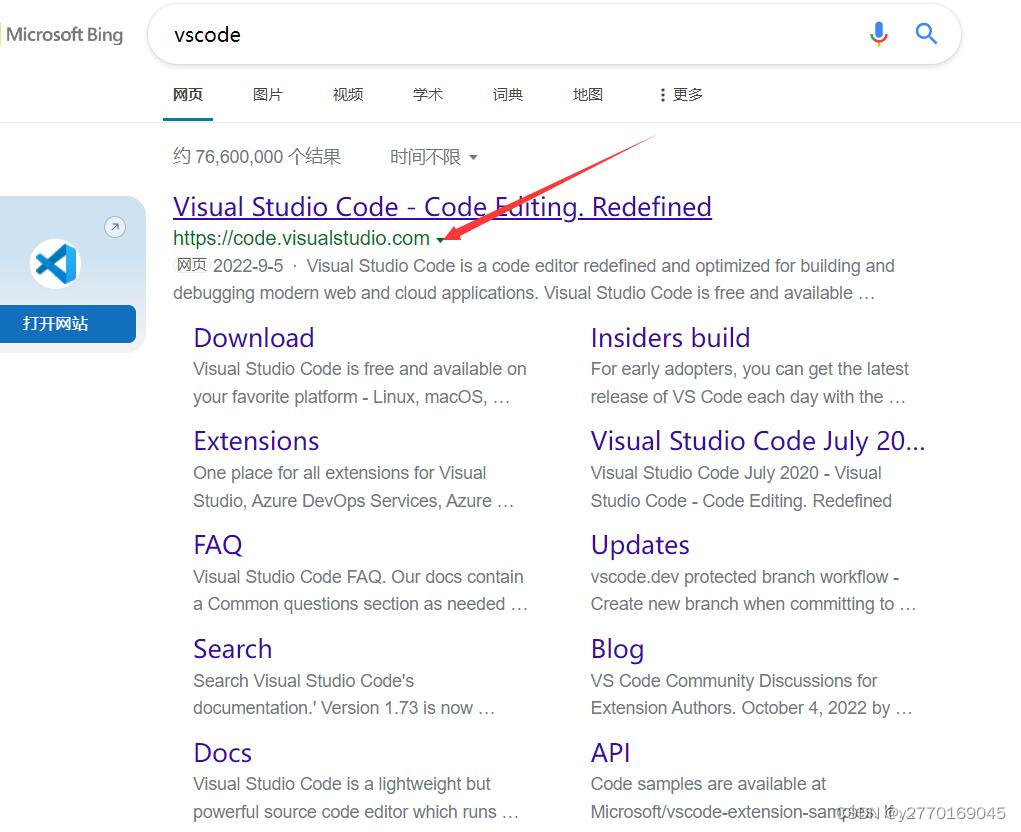This screenshot has height=832, width=1021.
Task: Click the 打开网站 button
Action: 68,324
